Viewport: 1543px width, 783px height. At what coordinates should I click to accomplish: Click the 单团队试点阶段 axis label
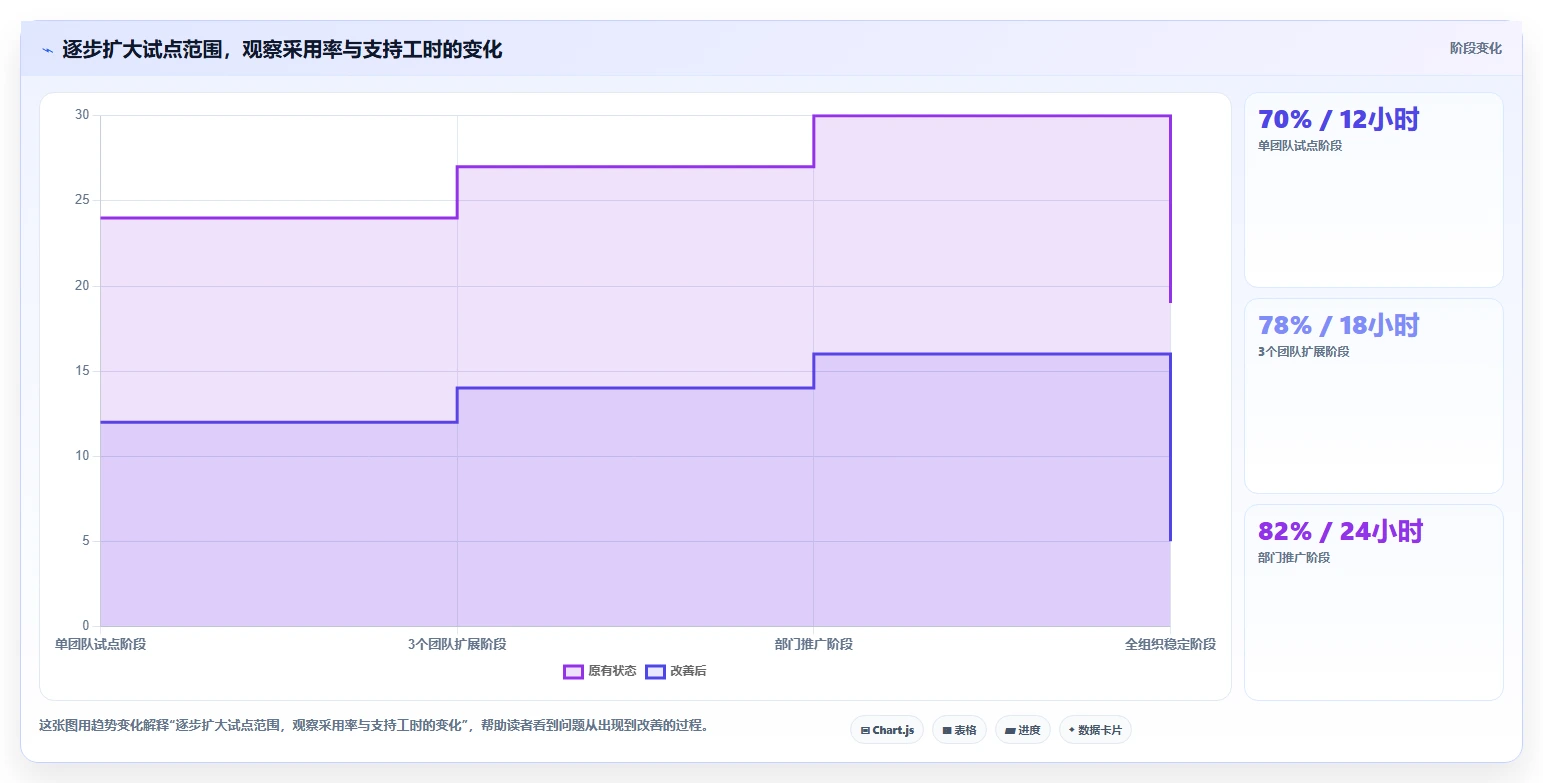100,644
